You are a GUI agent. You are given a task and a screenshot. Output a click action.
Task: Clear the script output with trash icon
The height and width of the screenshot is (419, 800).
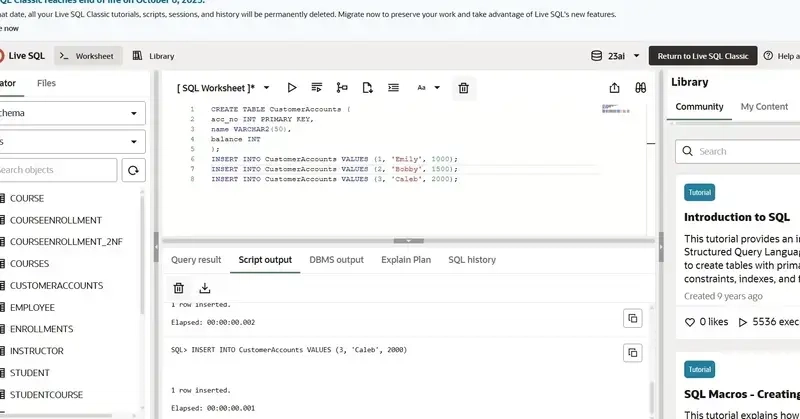179,288
